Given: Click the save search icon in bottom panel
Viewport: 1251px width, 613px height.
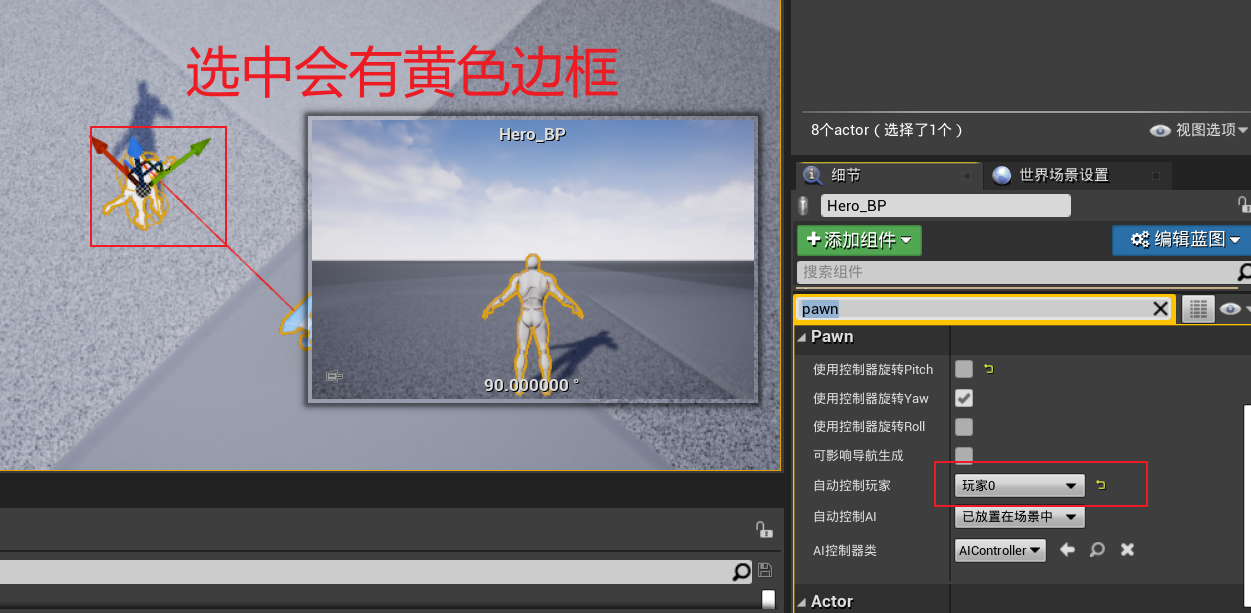Looking at the screenshot, I should pos(765,571).
